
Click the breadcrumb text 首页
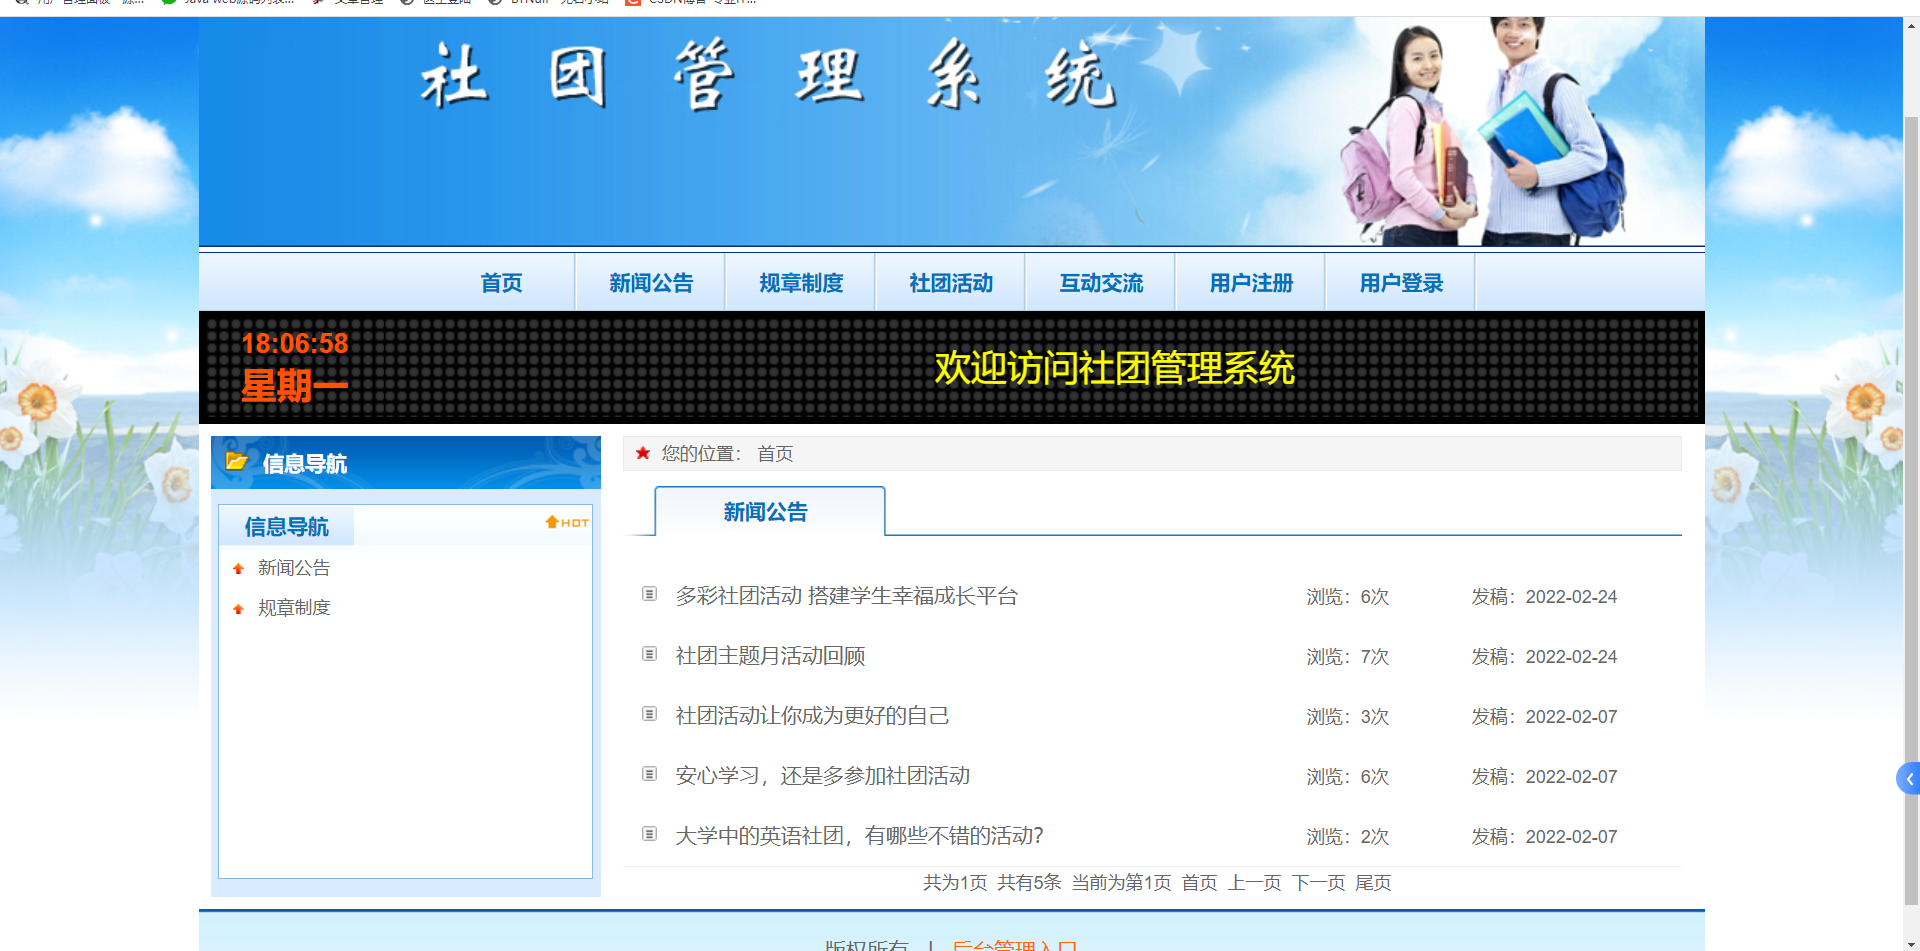pyautogui.click(x=775, y=454)
